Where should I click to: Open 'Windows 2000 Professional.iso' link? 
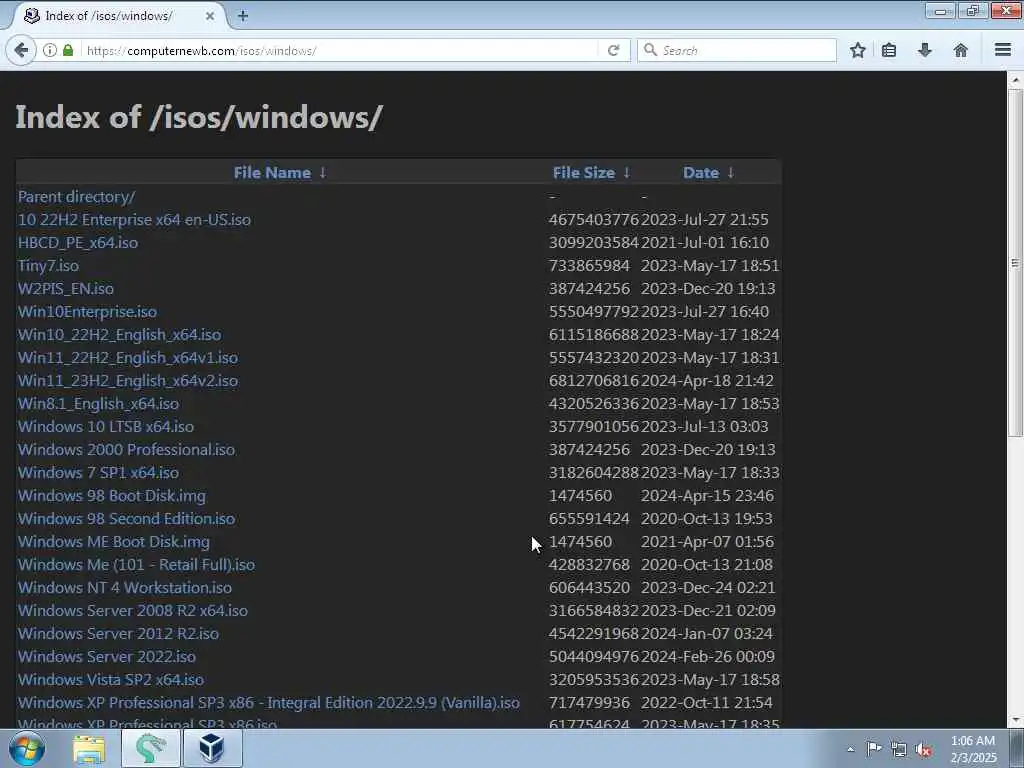[x=126, y=449]
